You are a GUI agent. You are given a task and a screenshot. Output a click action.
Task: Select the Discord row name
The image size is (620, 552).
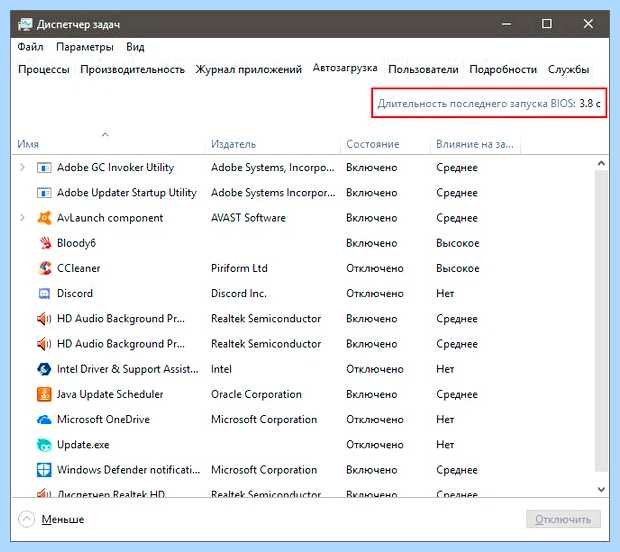[75, 293]
